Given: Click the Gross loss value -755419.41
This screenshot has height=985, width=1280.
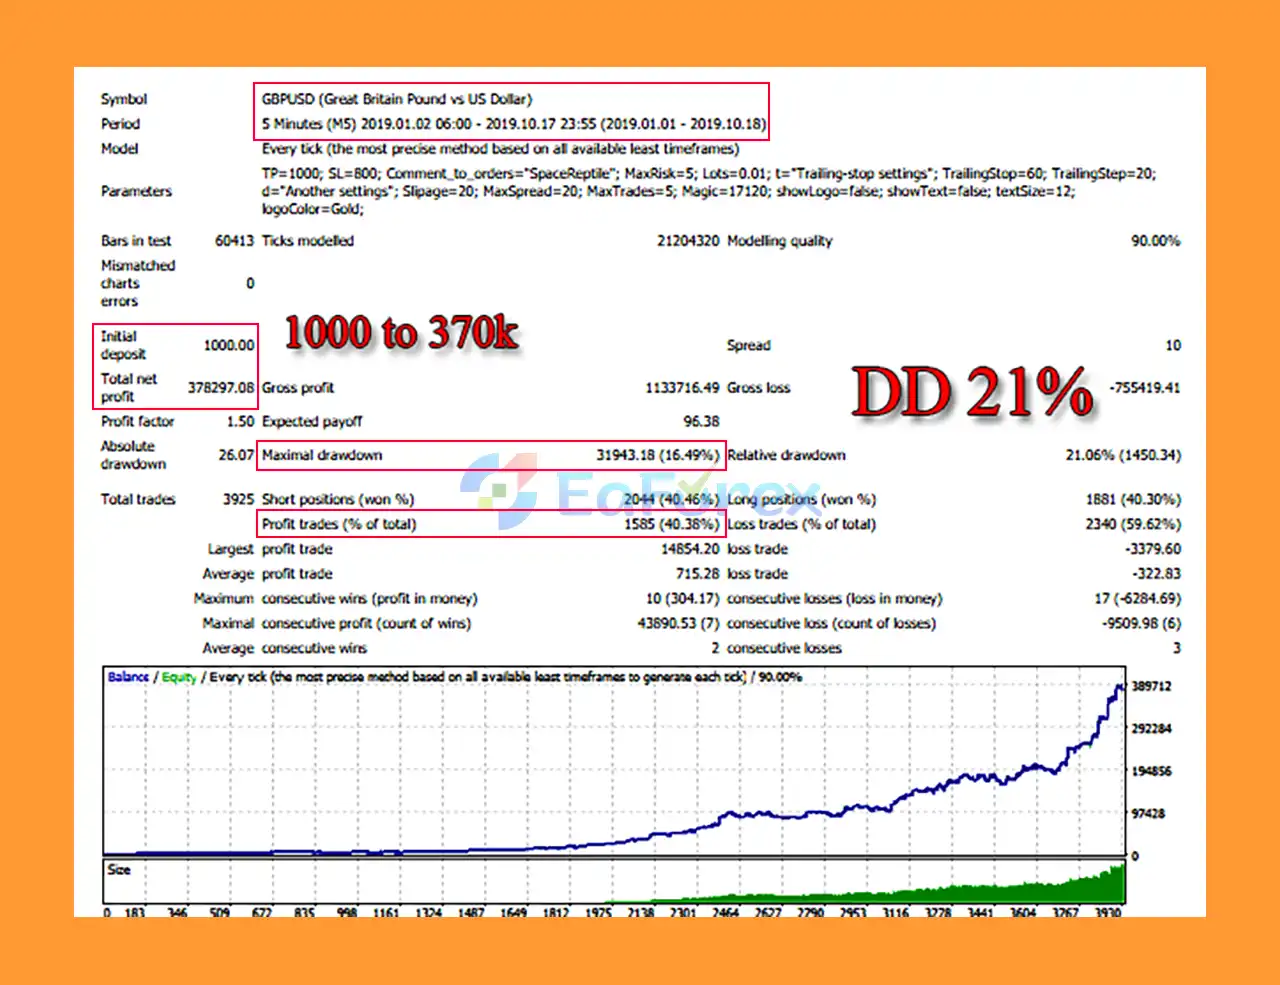Looking at the screenshot, I should tap(1145, 388).
